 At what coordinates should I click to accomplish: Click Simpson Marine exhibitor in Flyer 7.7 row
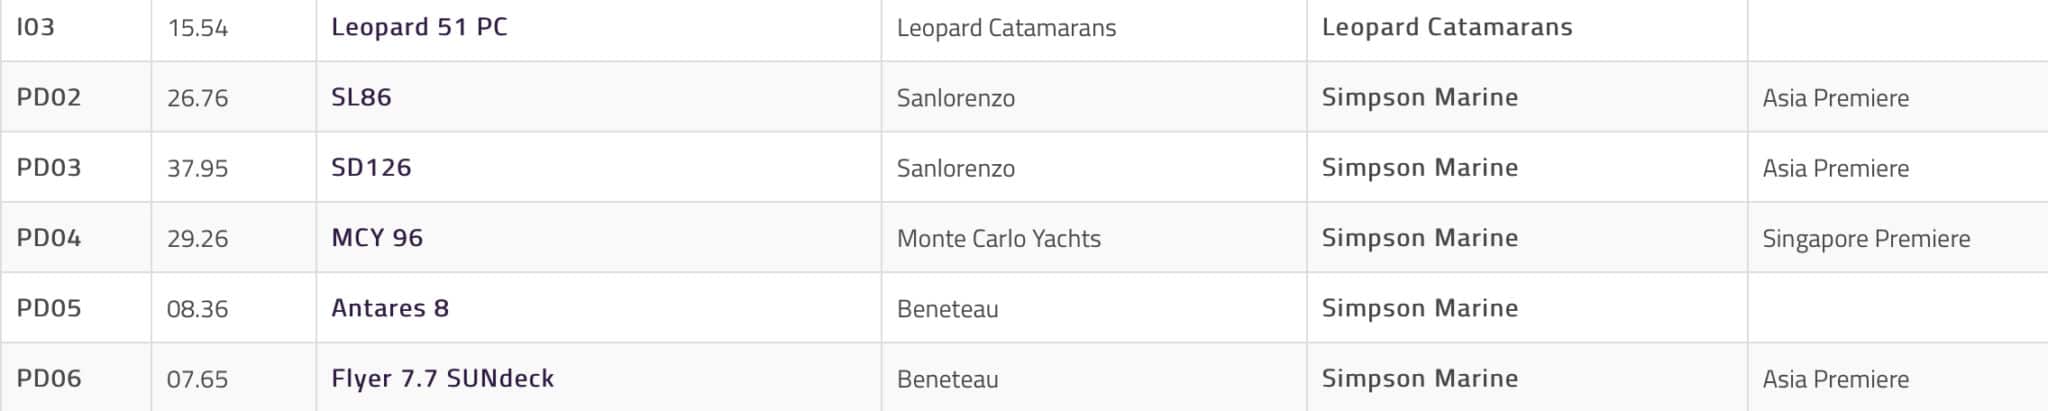[x=1420, y=378]
